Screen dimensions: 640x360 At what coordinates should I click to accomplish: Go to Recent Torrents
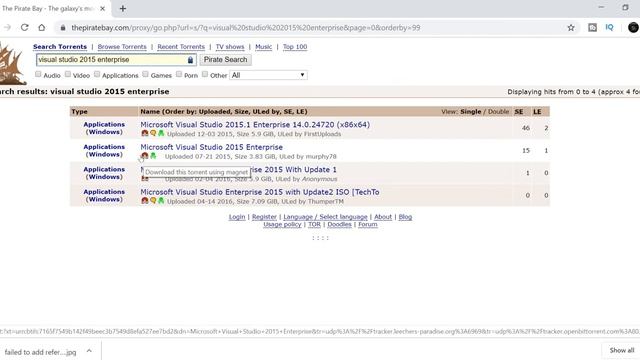pyautogui.click(x=181, y=47)
